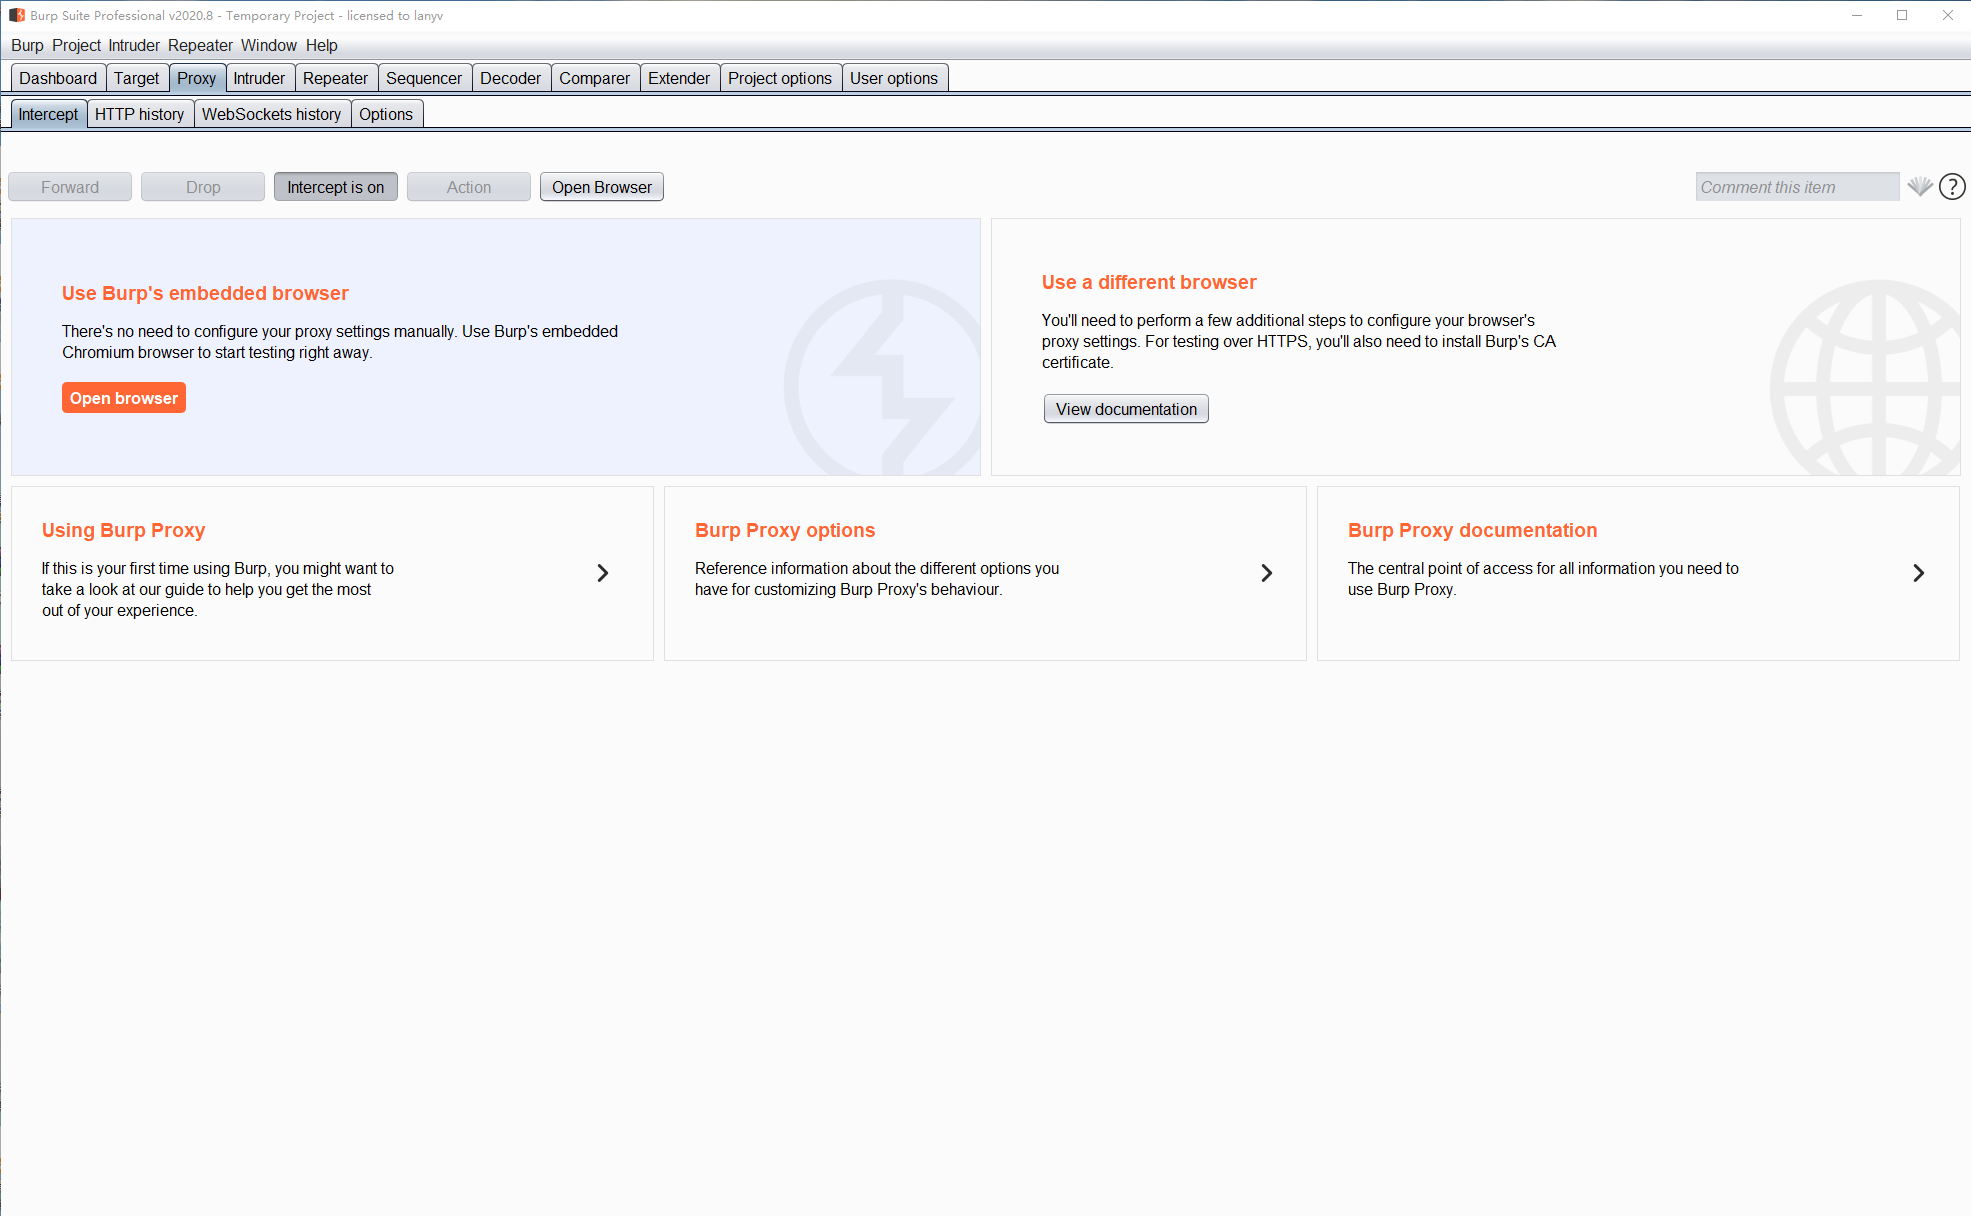This screenshot has height=1216, width=1971.
Task: Switch to the Repeater tab
Action: tap(335, 78)
